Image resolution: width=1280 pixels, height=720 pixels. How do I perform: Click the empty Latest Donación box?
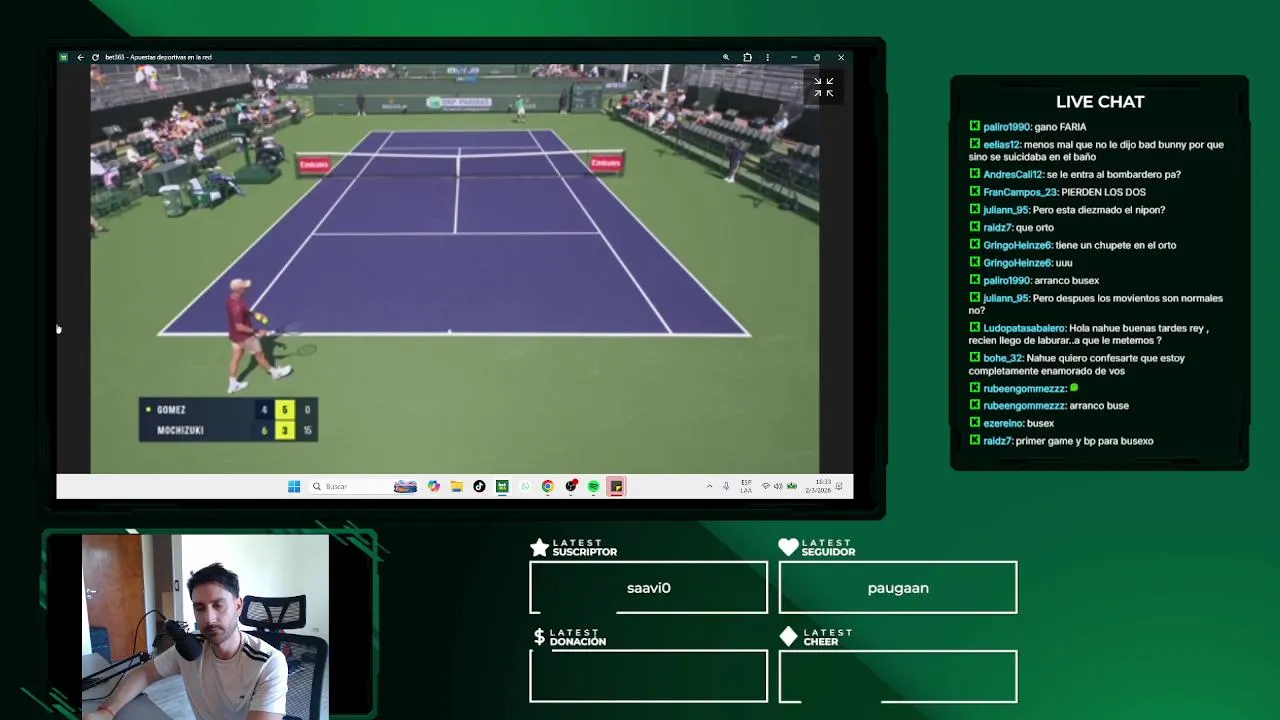[x=648, y=676]
